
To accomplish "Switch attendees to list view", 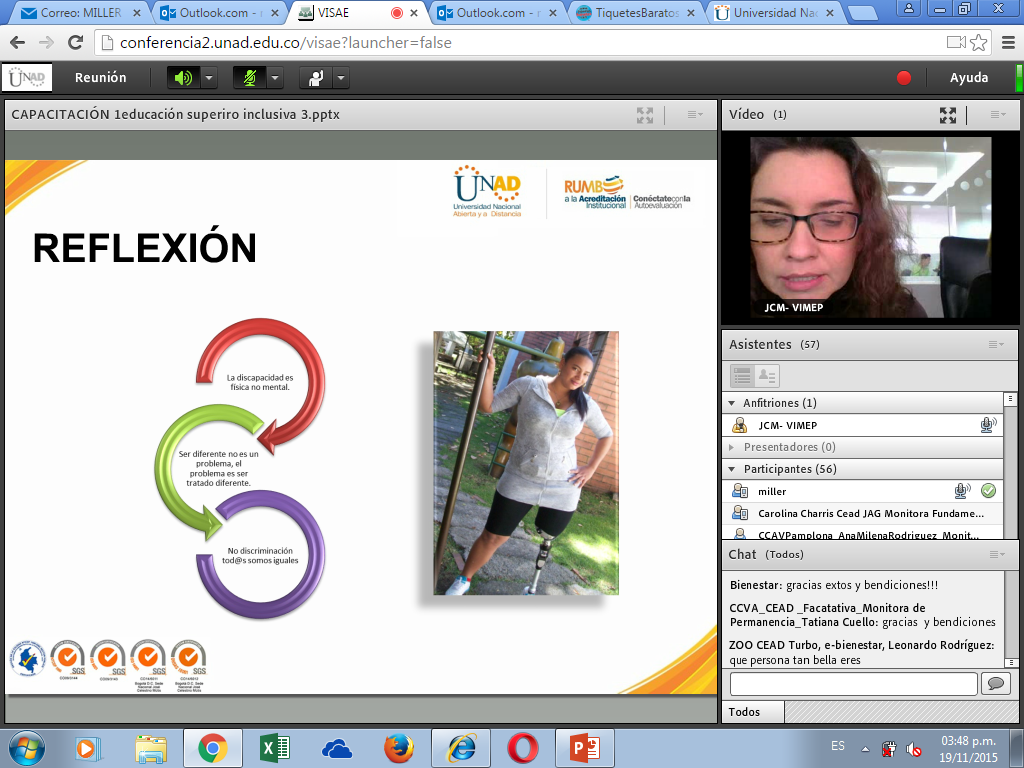I will click(x=742, y=376).
